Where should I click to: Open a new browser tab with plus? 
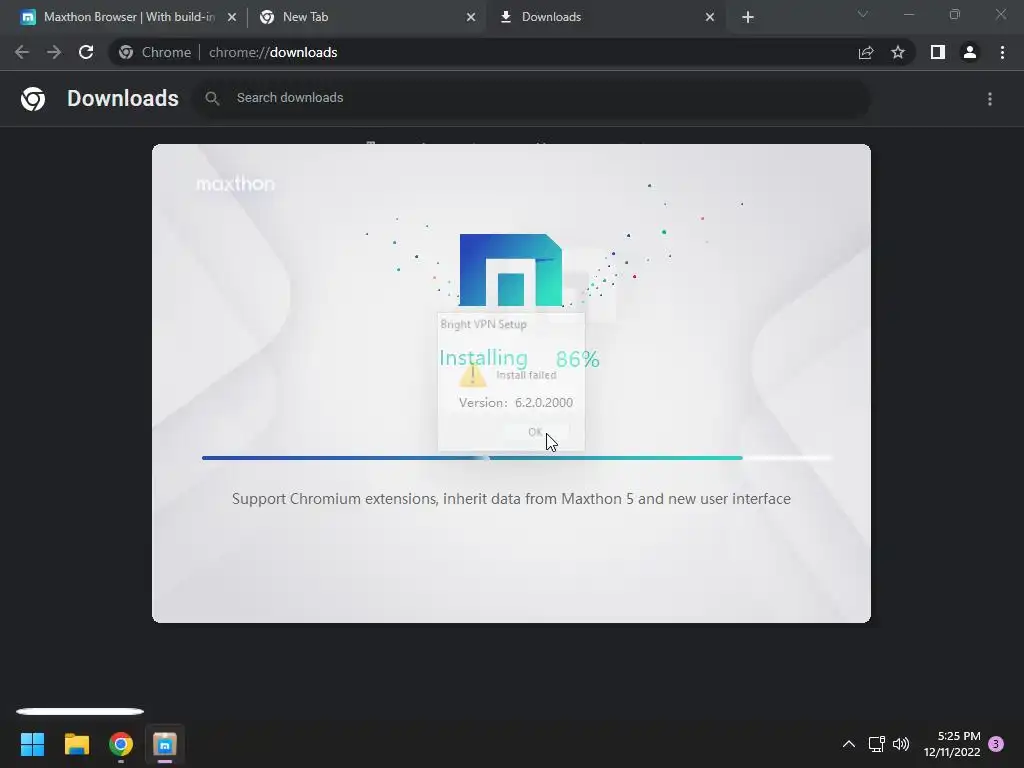pos(748,18)
